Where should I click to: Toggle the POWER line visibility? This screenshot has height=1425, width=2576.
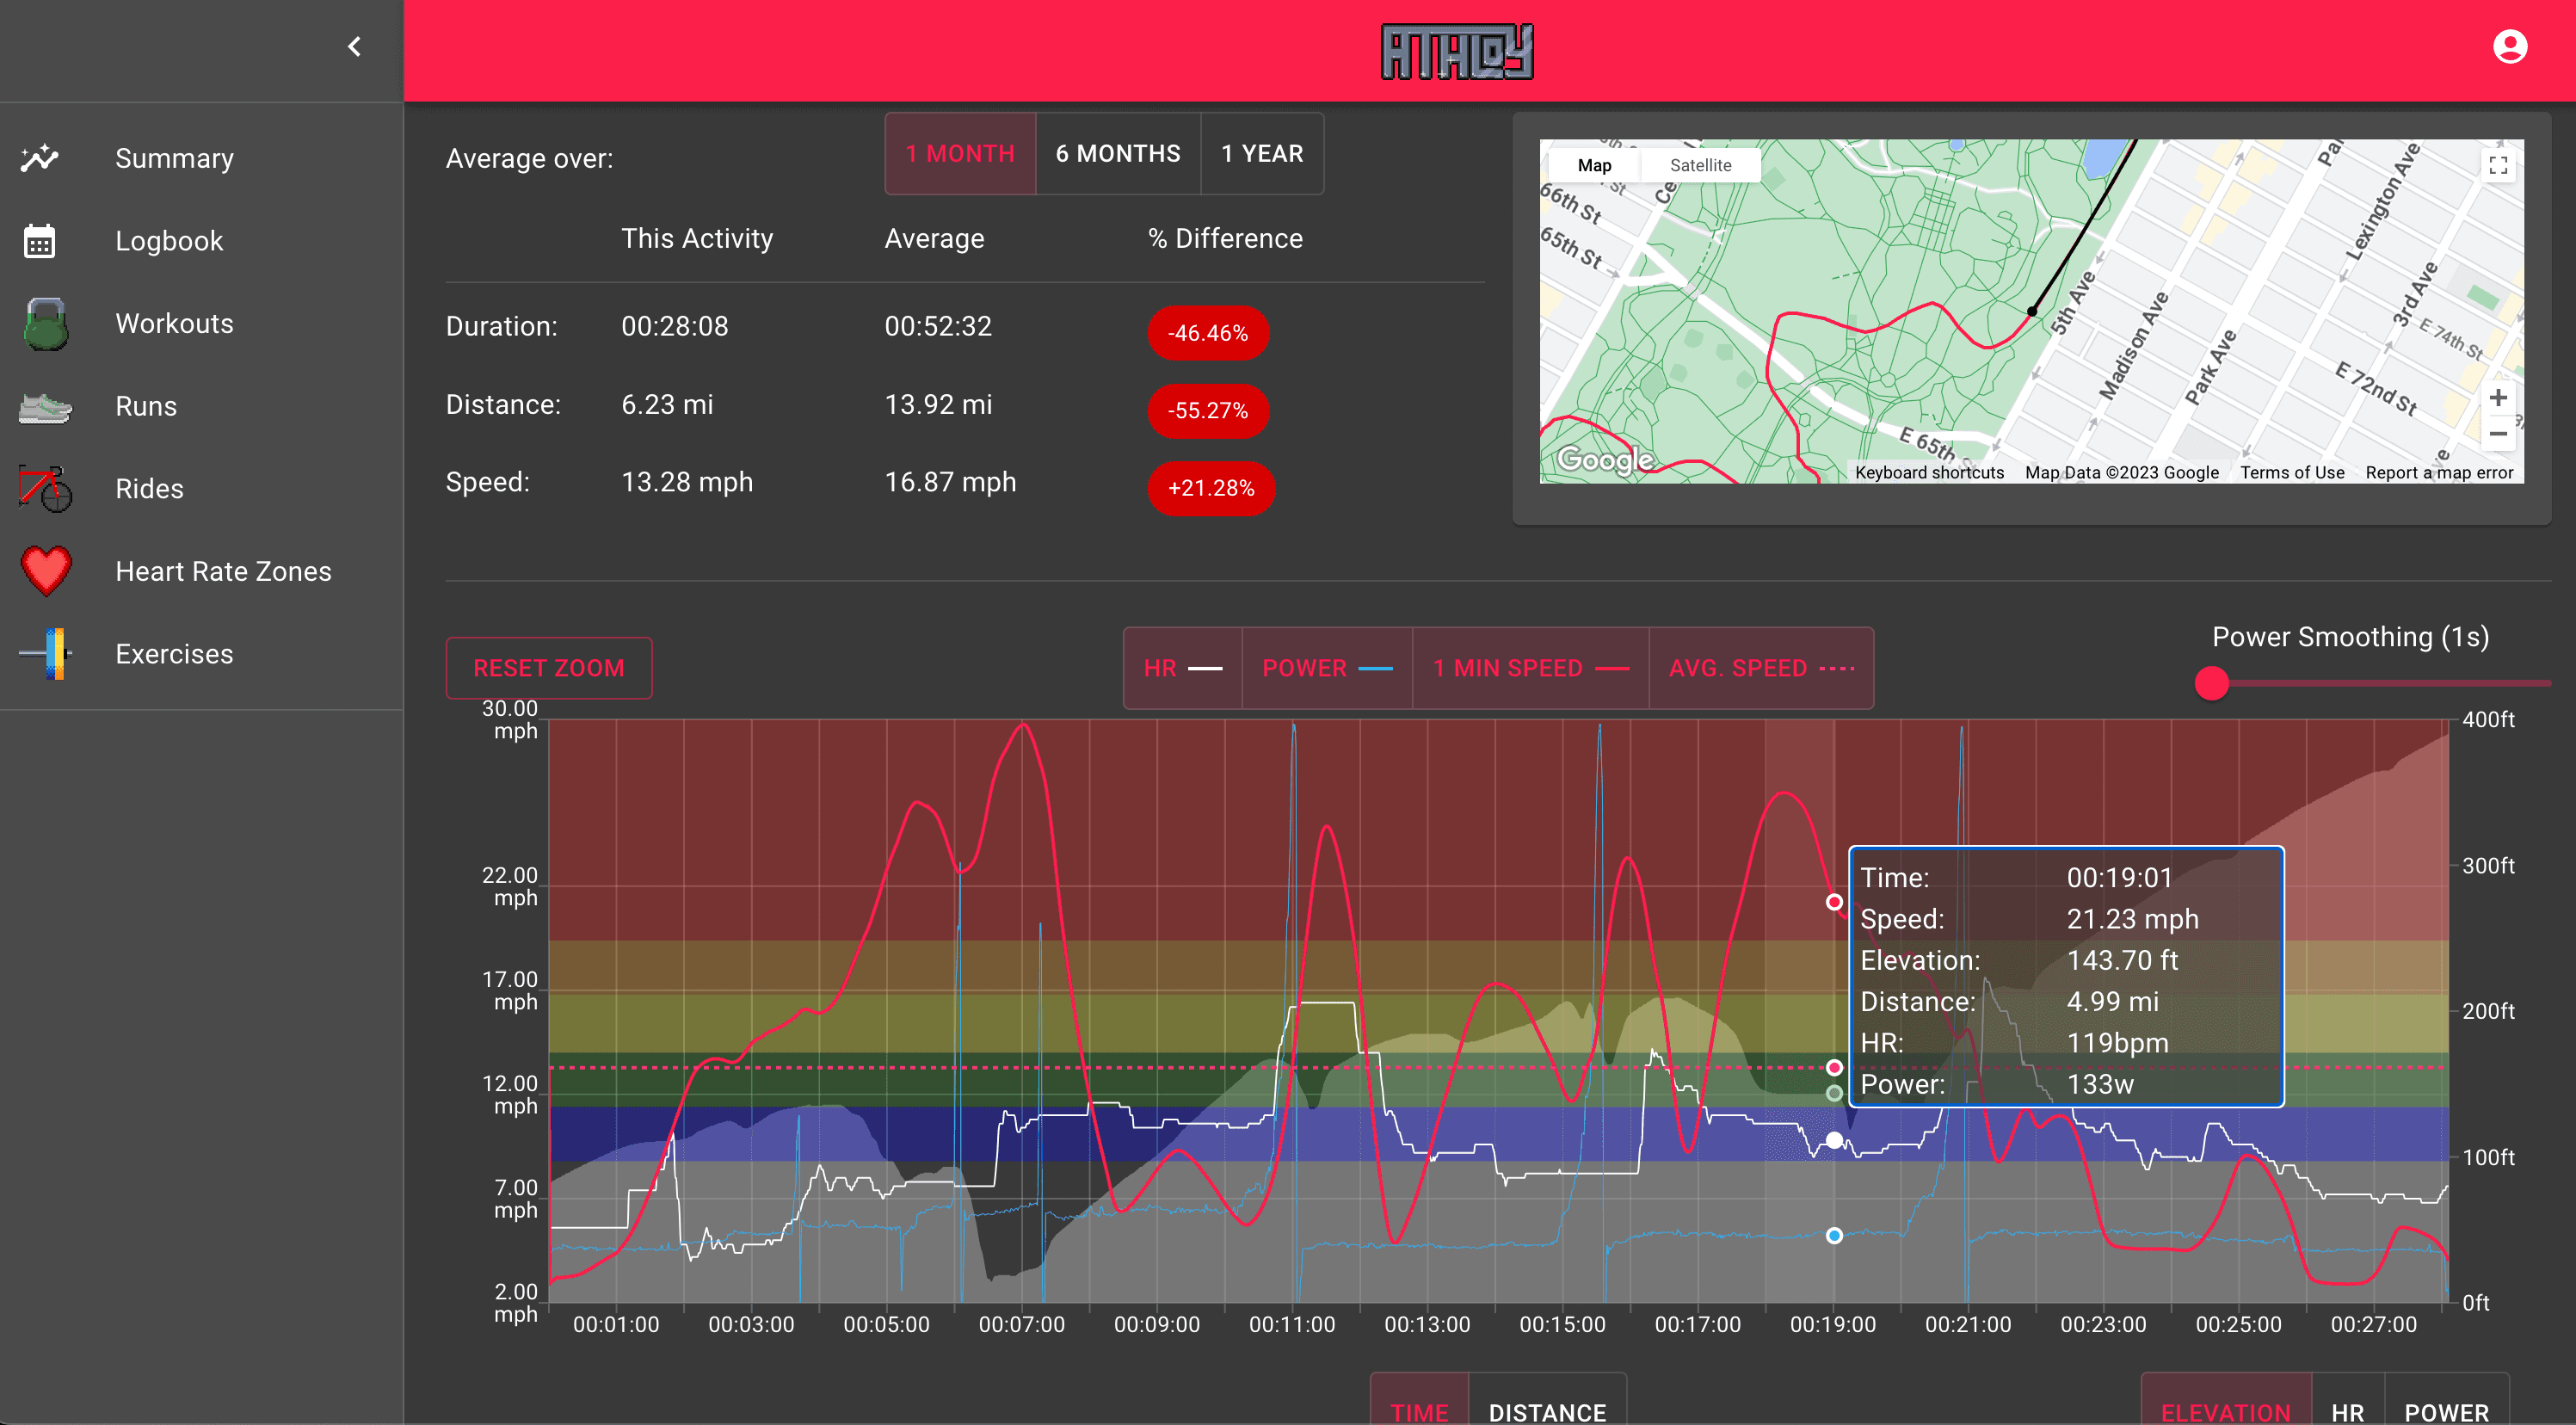(x=1326, y=668)
